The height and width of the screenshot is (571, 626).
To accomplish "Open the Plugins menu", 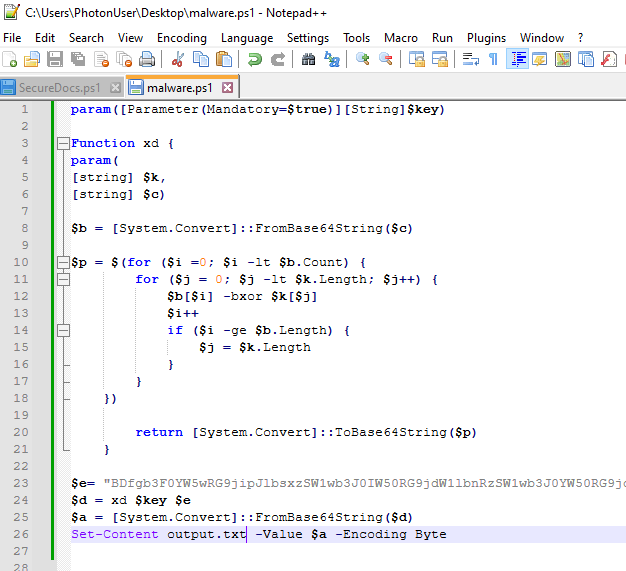I will click(x=486, y=38).
